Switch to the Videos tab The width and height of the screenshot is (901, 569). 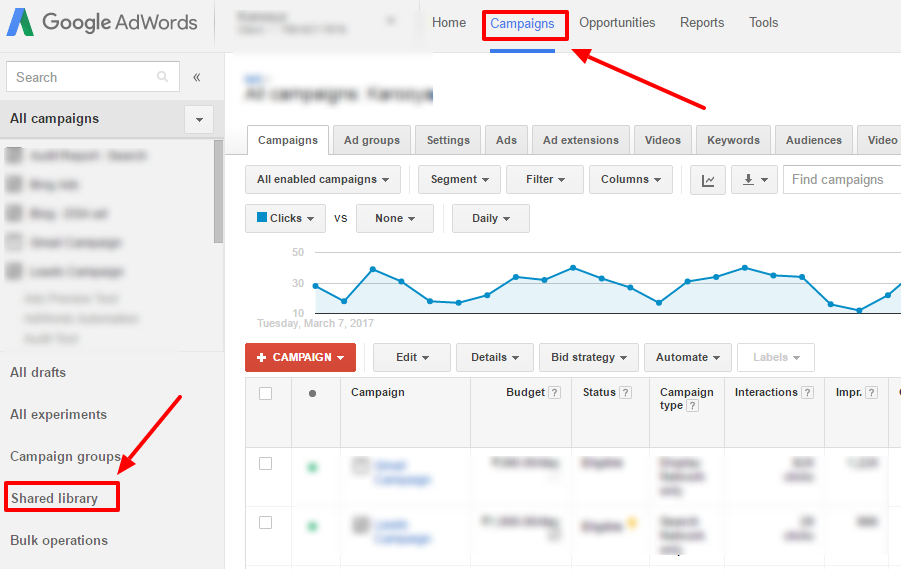pos(663,140)
